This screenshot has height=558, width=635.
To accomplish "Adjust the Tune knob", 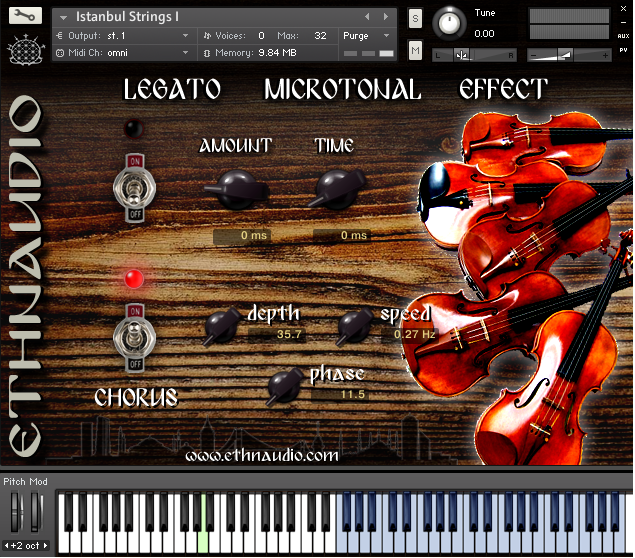I will coord(449,23).
